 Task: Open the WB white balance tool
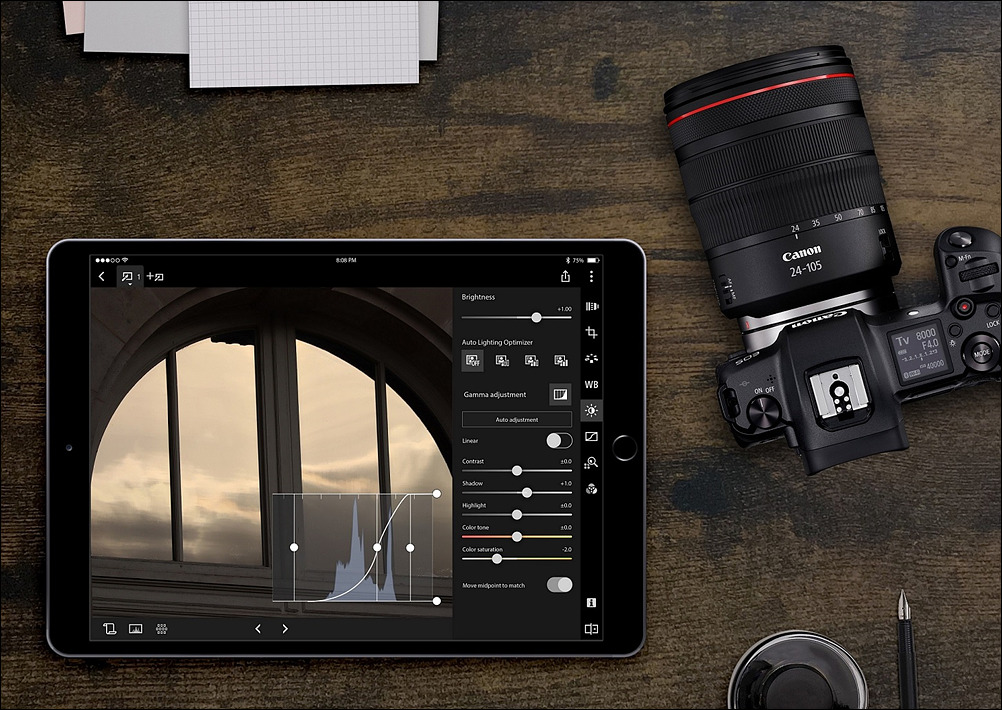[592, 385]
